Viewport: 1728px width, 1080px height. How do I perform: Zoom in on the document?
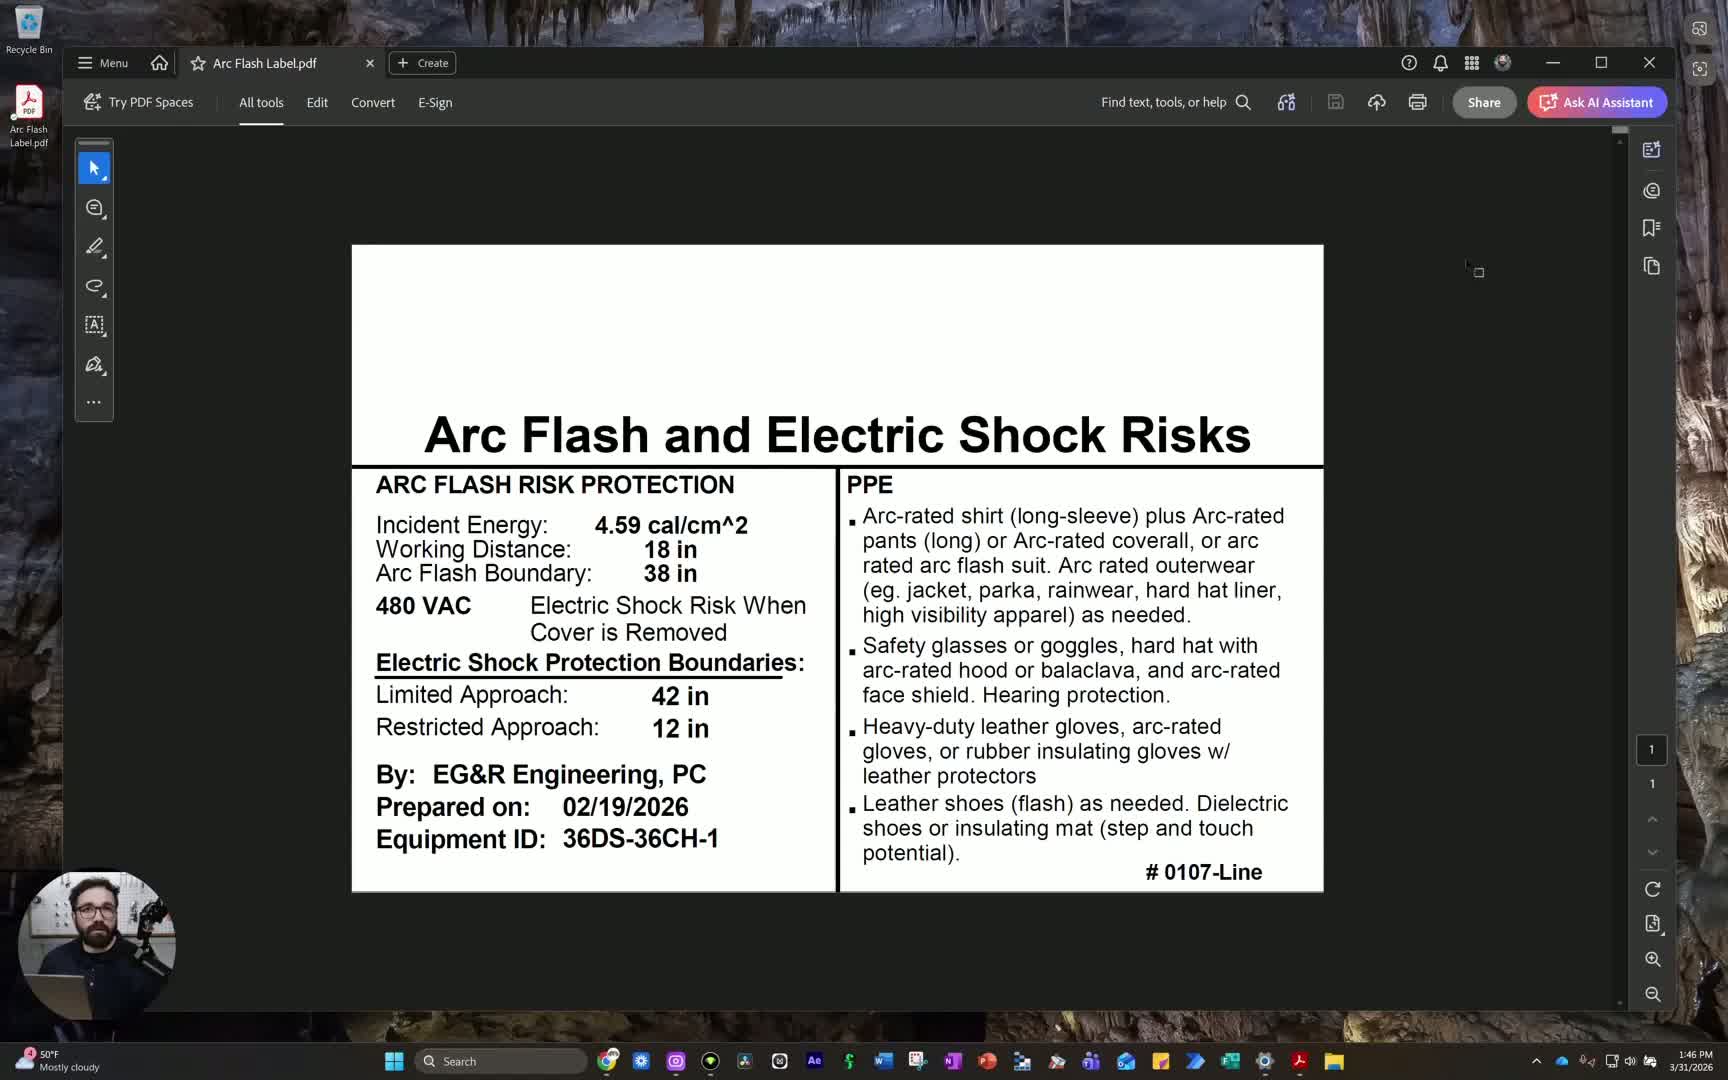click(x=1652, y=959)
